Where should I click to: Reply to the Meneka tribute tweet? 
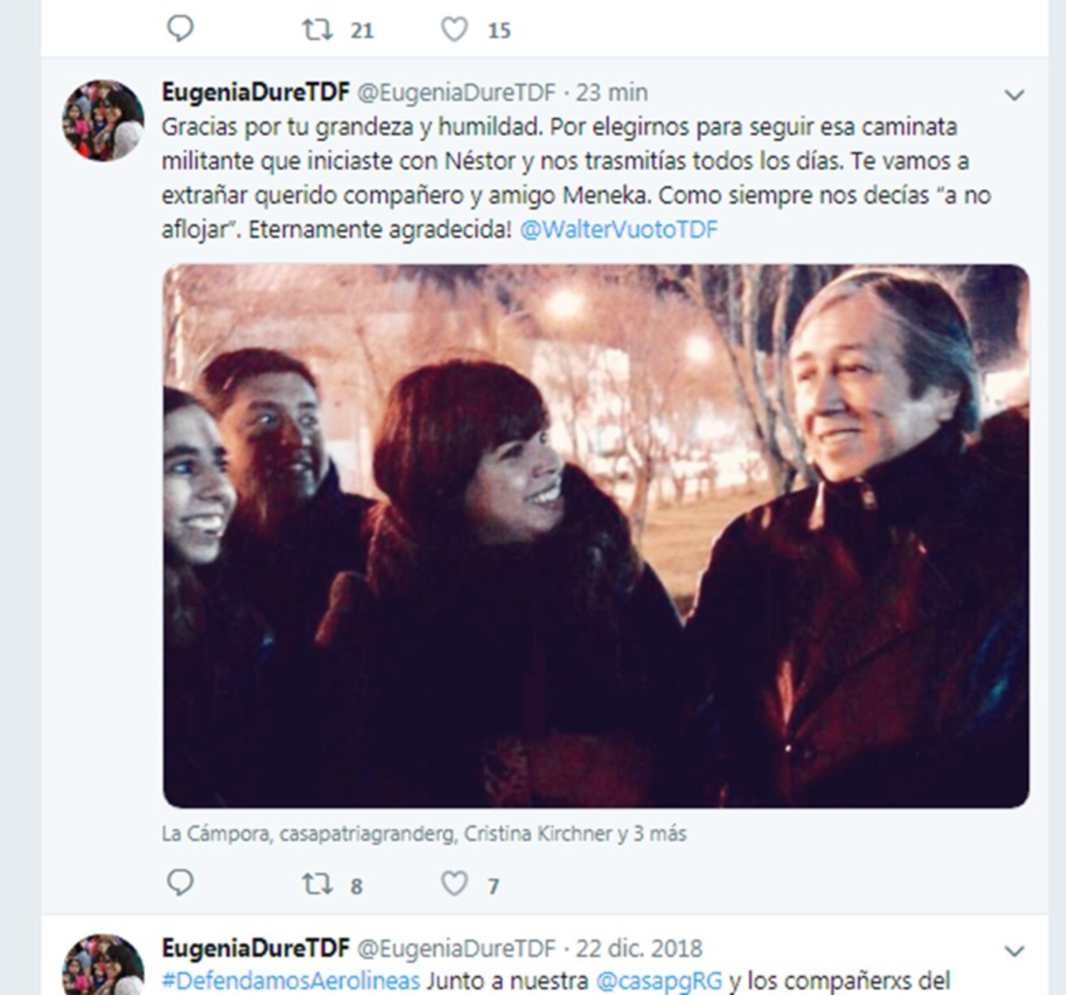coord(180,883)
